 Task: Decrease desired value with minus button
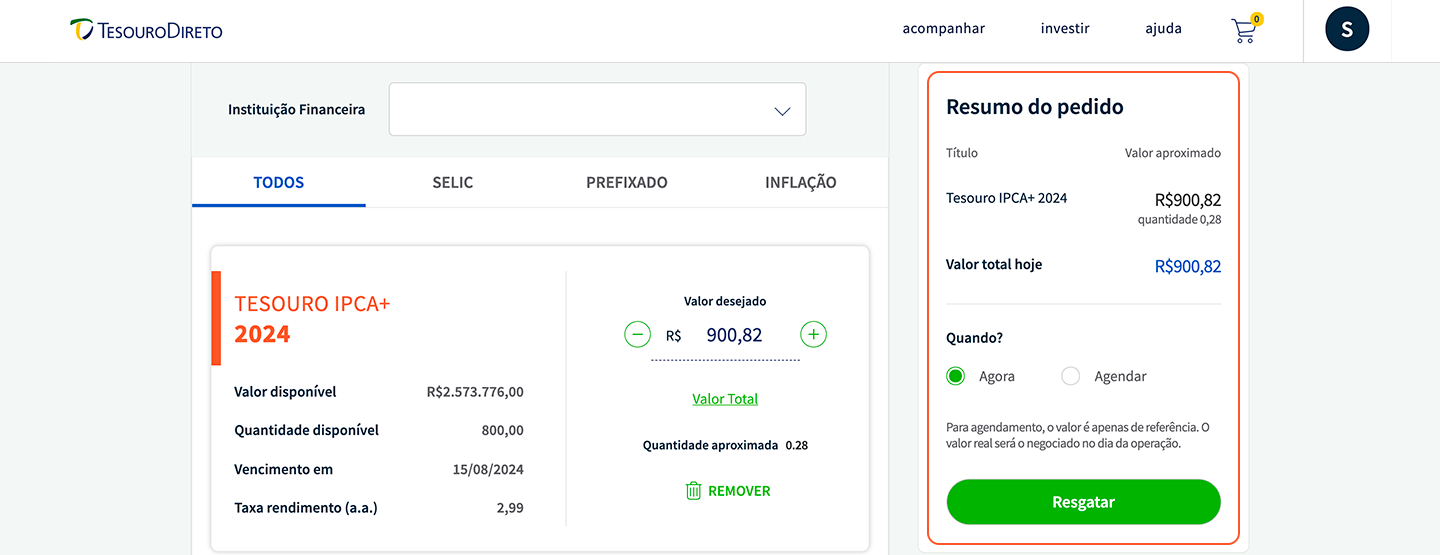pos(637,334)
